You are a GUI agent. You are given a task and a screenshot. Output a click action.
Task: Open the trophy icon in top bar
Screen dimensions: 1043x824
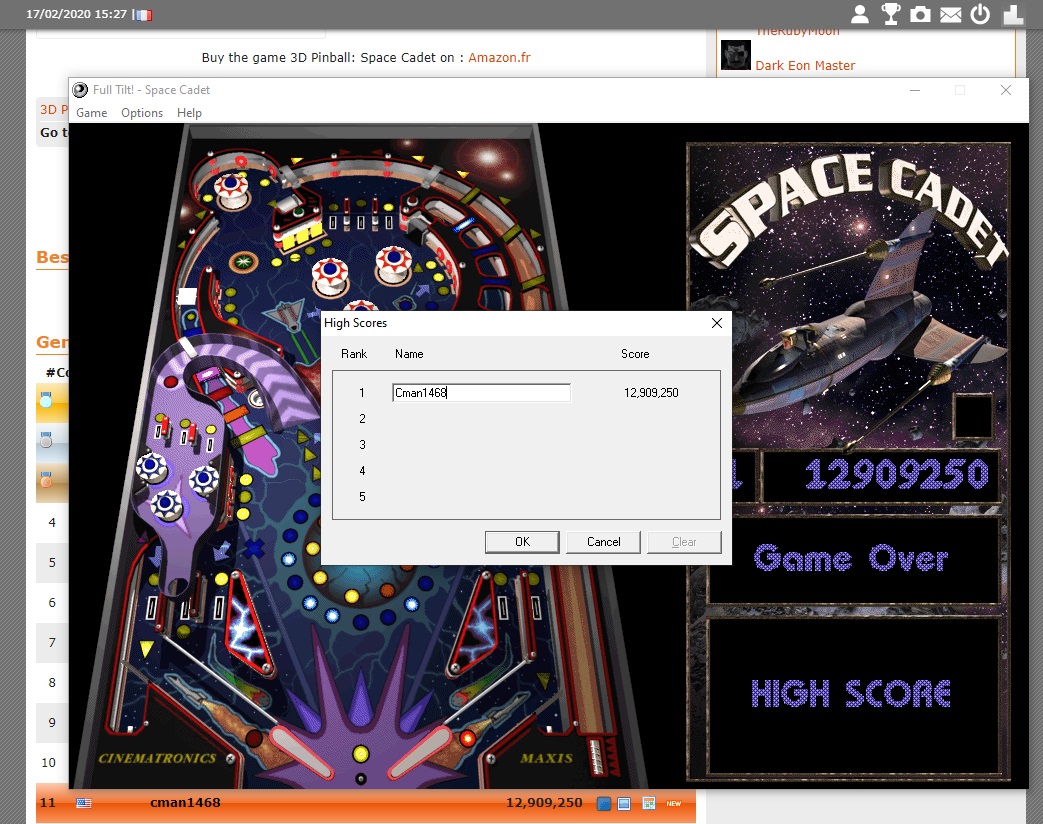pyautogui.click(x=890, y=14)
